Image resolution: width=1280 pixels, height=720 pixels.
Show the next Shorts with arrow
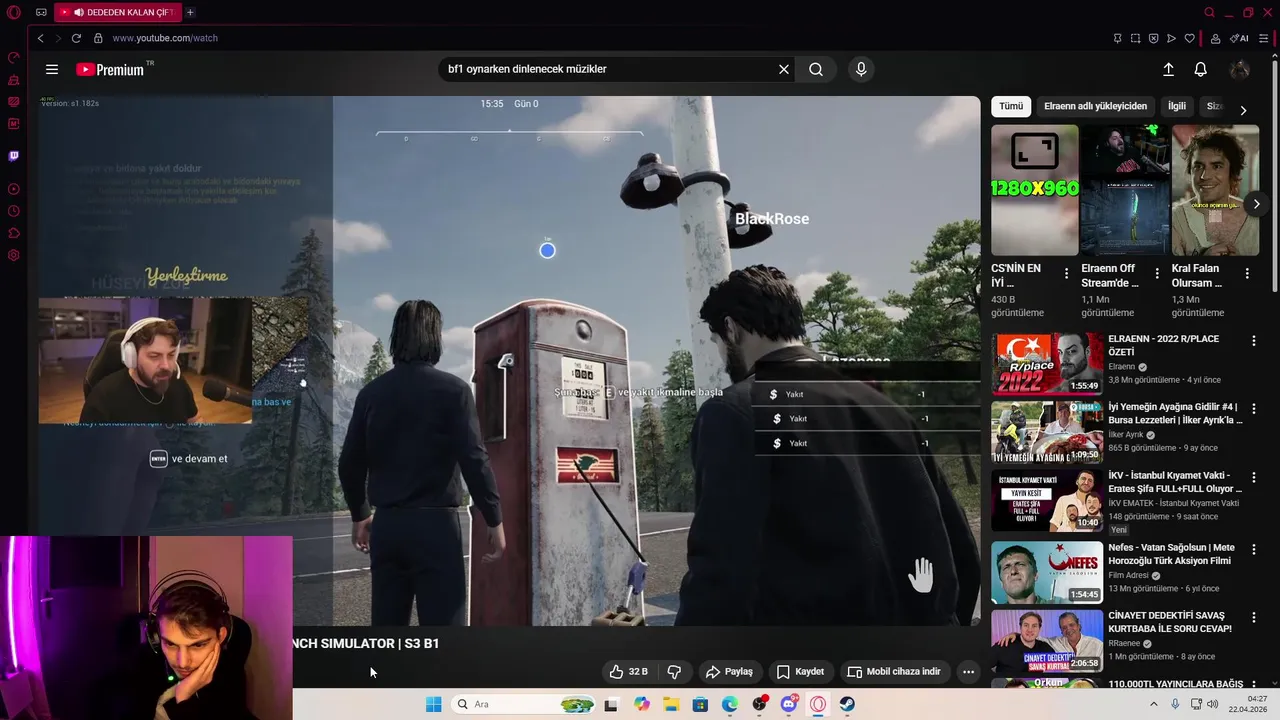(x=1256, y=204)
